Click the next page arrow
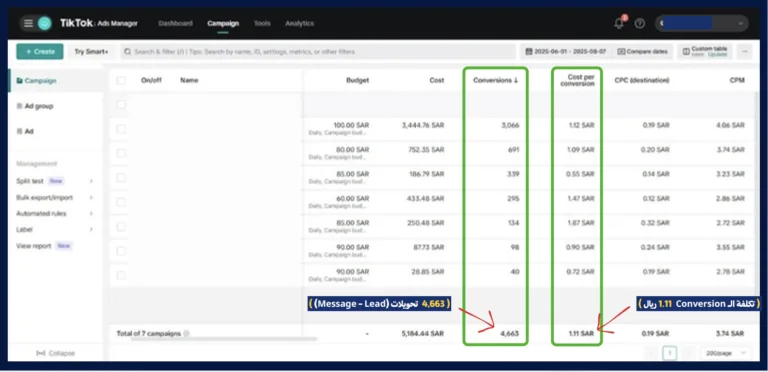The height and width of the screenshot is (372, 768). [x=688, y=353]
